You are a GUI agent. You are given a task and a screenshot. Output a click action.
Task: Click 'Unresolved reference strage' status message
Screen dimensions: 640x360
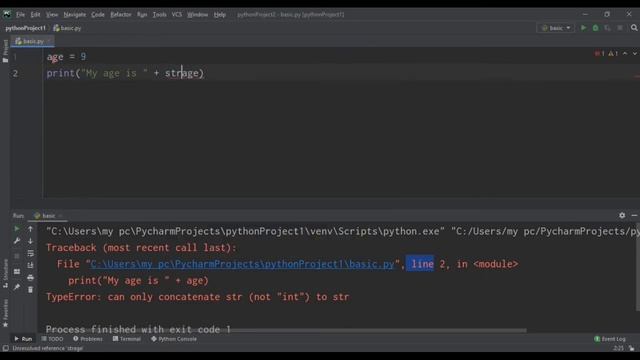pyautogui.click(x=48, y=348)
